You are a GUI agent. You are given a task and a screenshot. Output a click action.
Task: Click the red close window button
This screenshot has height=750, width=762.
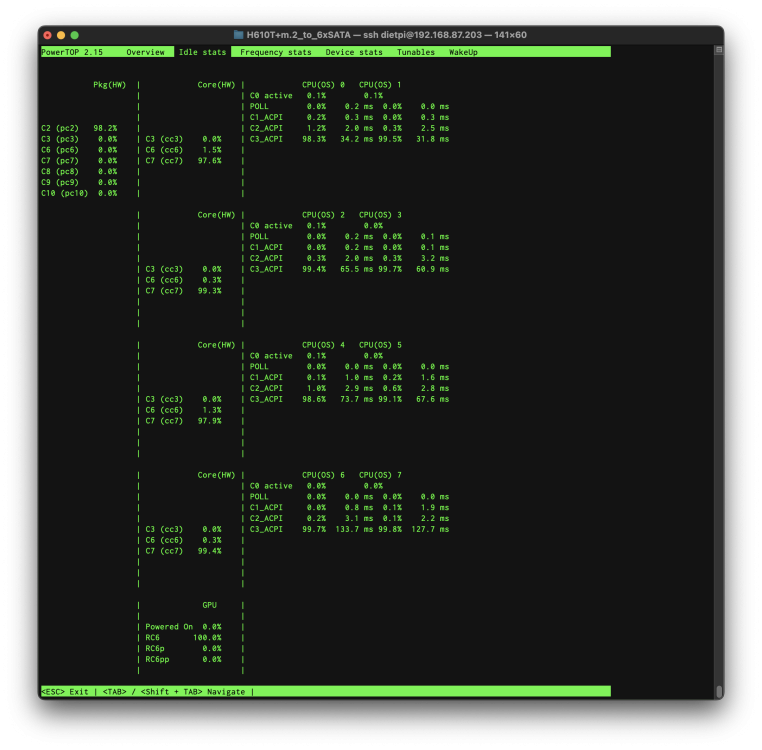48,35
